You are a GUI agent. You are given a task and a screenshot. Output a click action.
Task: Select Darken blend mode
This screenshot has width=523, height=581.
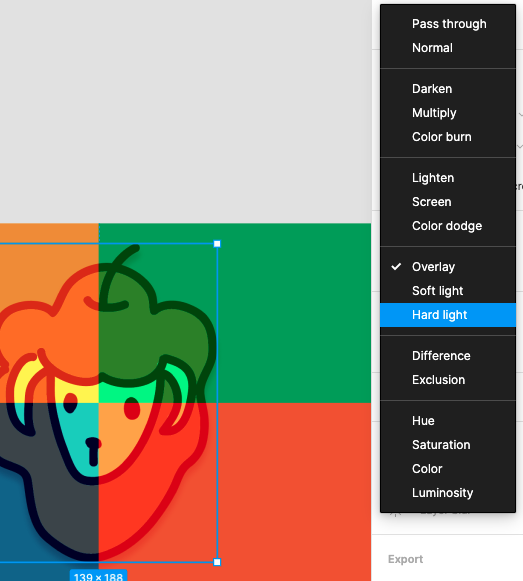click(x=448, y=89)
